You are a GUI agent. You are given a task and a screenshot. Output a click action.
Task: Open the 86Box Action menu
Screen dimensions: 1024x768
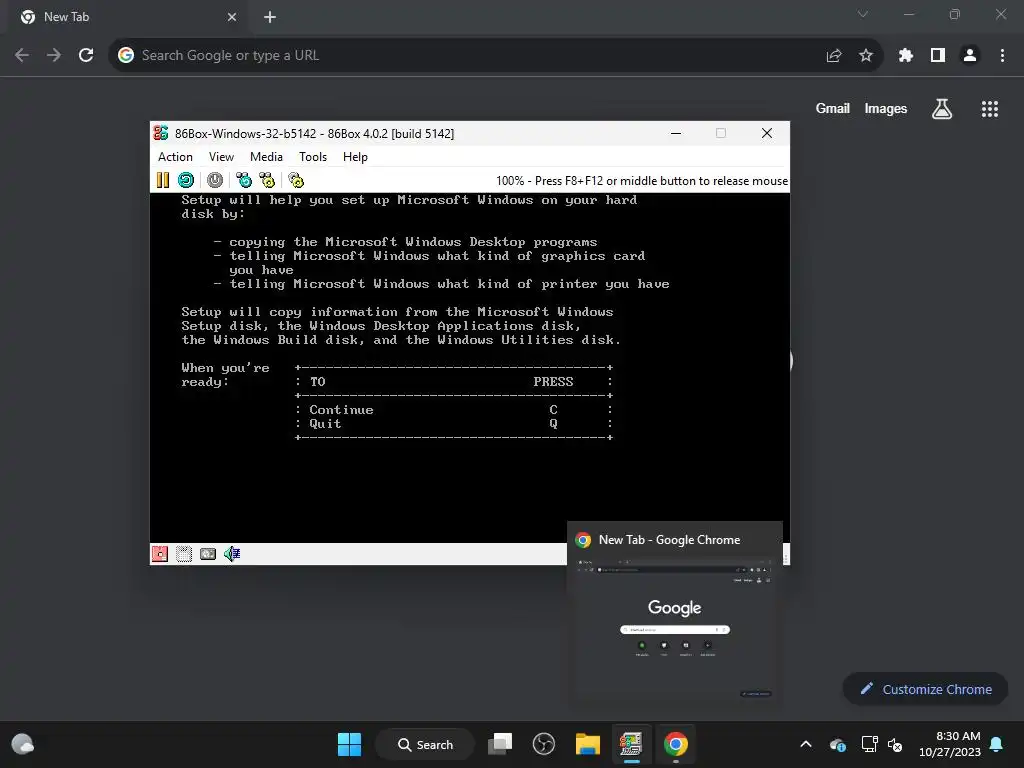[x=175, y=157]
